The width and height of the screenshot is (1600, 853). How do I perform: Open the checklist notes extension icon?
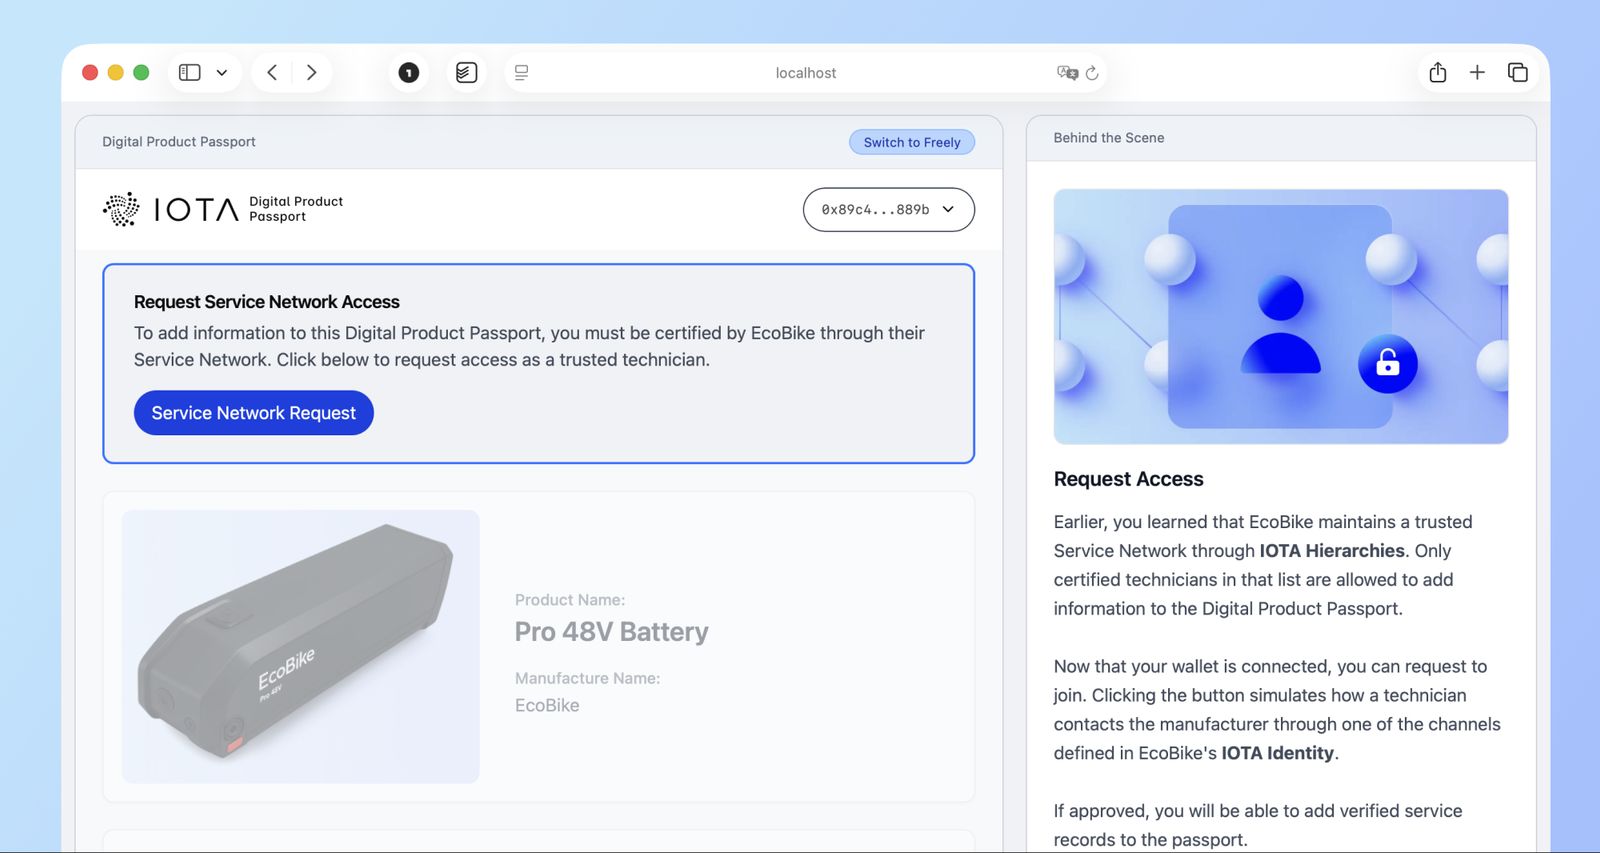pyautogui.click(x=466, y=72)
